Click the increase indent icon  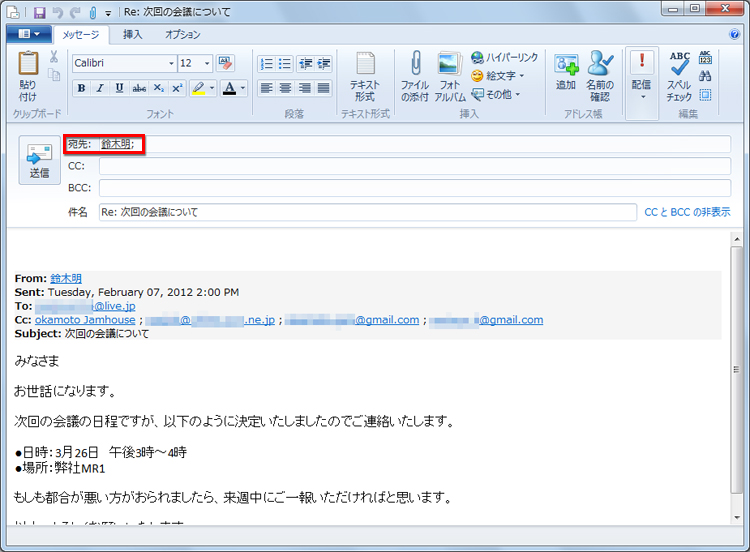tap(324, 64)
